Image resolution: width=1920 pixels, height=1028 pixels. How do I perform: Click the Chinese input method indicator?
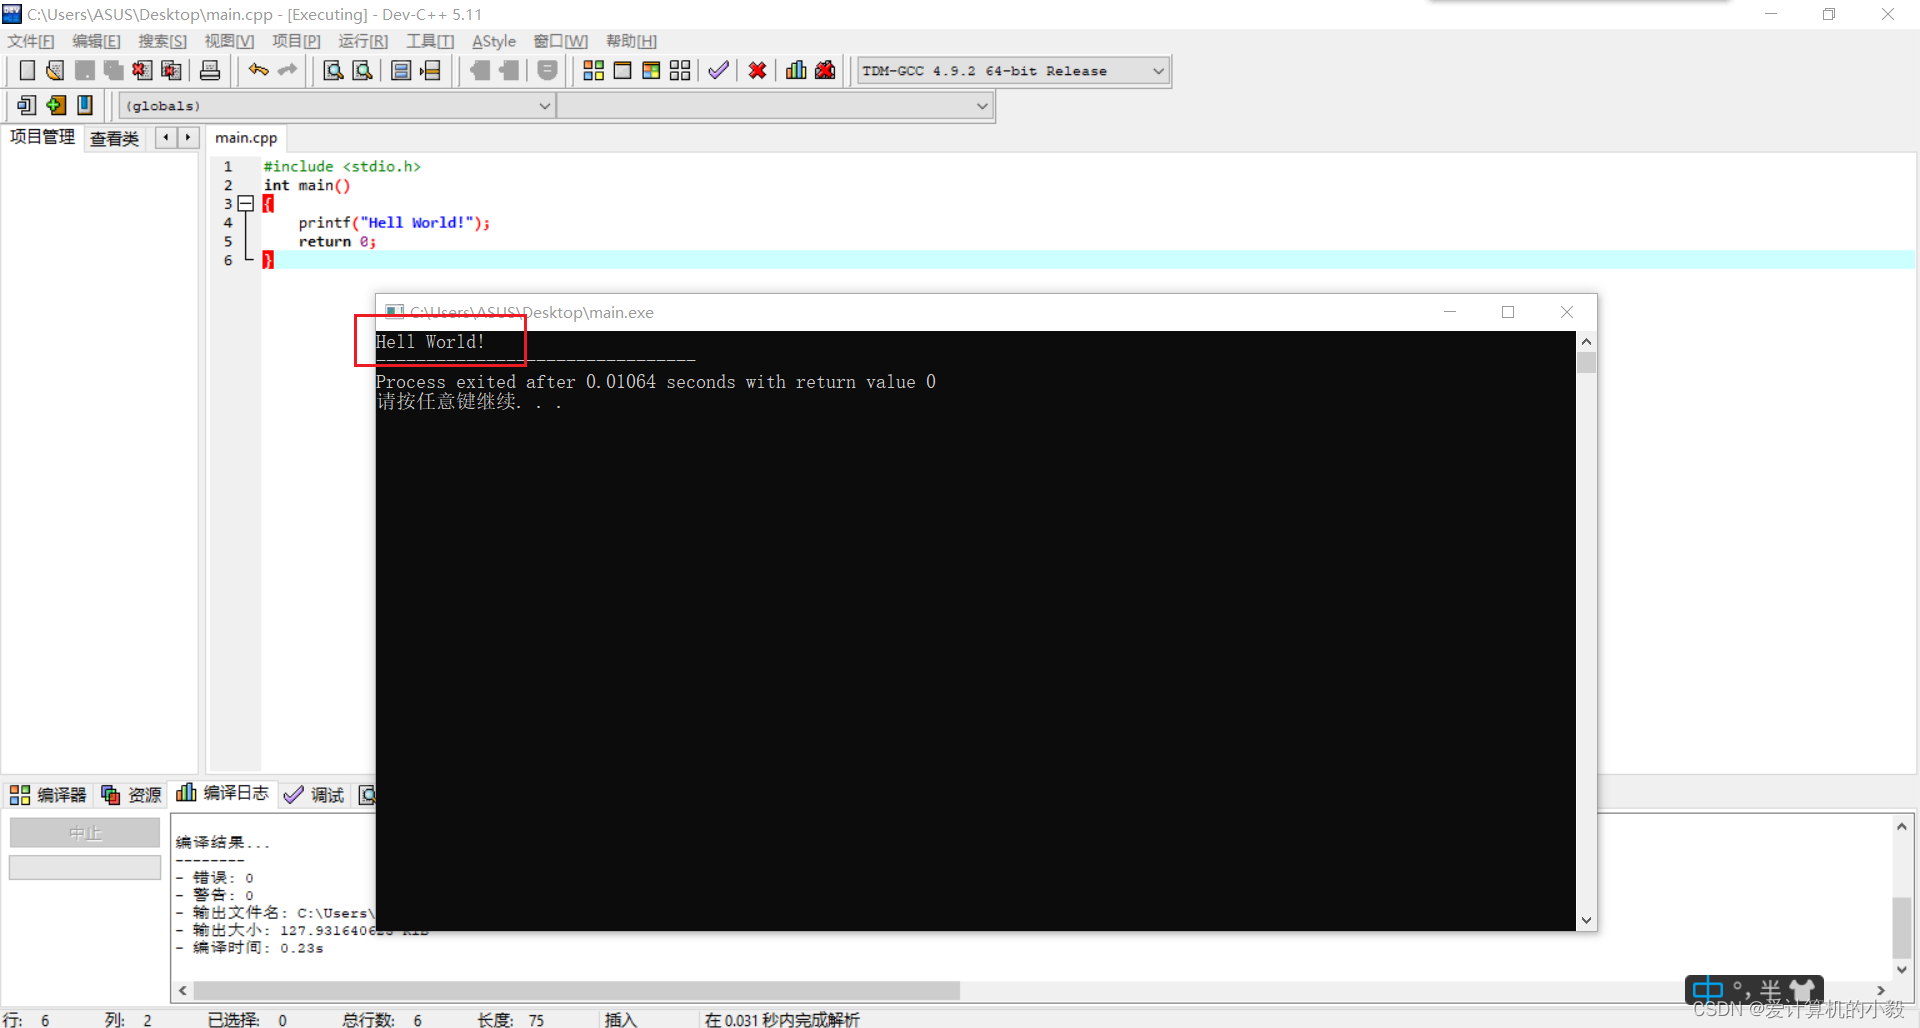click(1708, 990)
